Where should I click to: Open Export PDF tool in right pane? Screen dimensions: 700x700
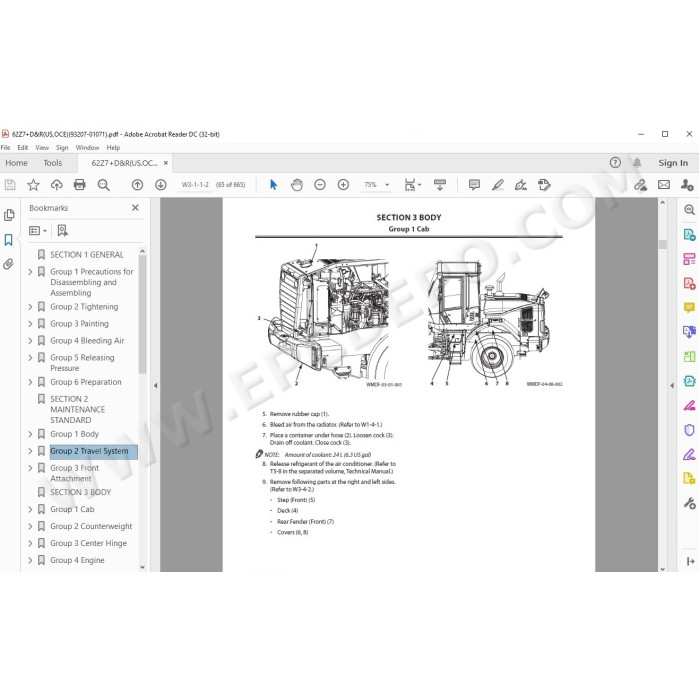pos(689,234)
